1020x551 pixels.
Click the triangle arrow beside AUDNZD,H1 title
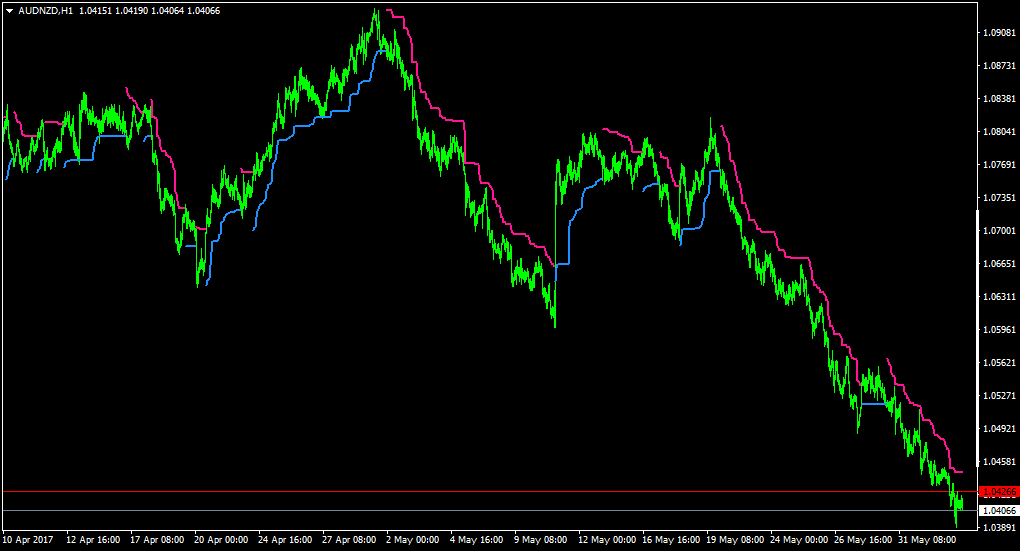[10, 11]
